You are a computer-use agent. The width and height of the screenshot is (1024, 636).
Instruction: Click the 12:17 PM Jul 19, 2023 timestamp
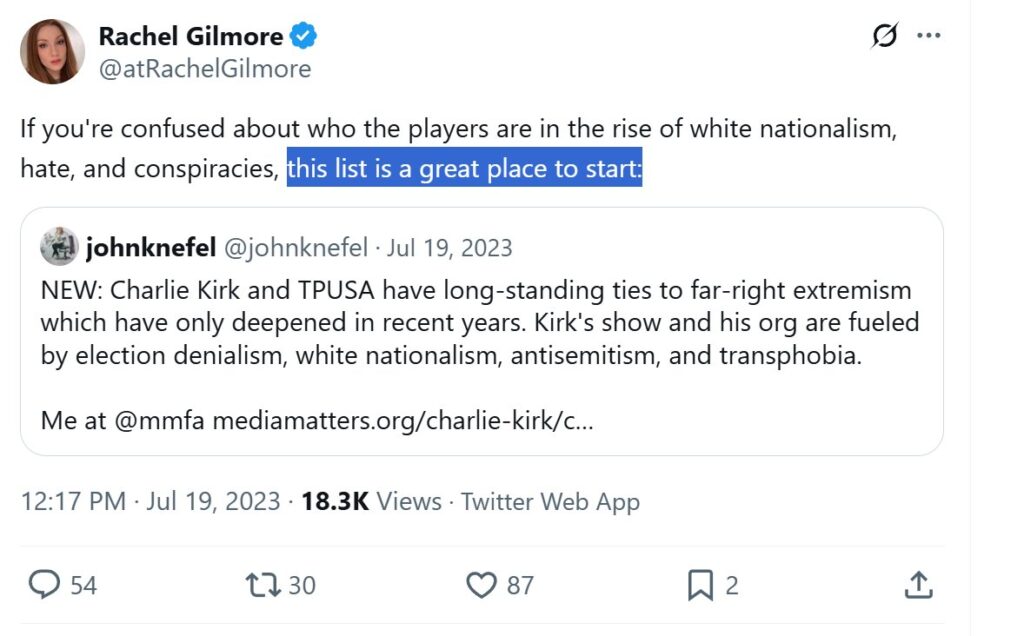point(150,501)
